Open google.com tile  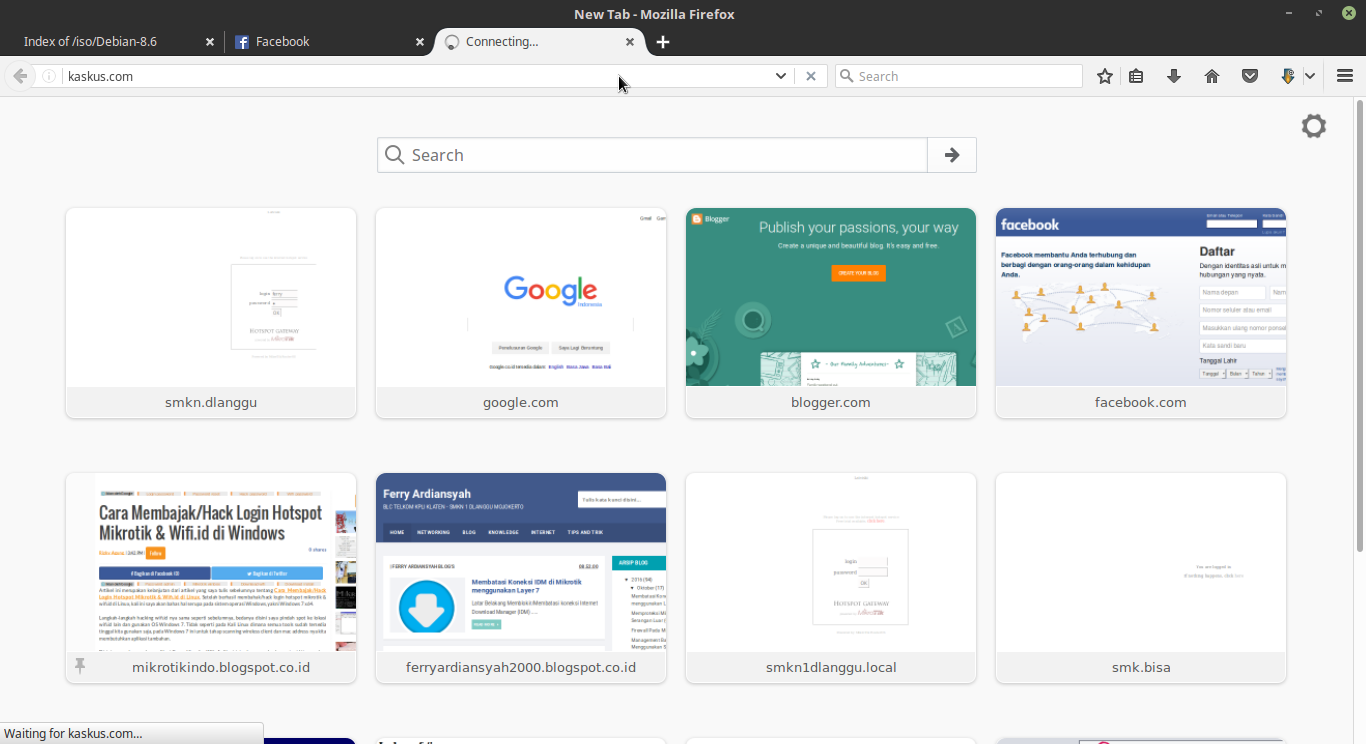tap(521, 313)
